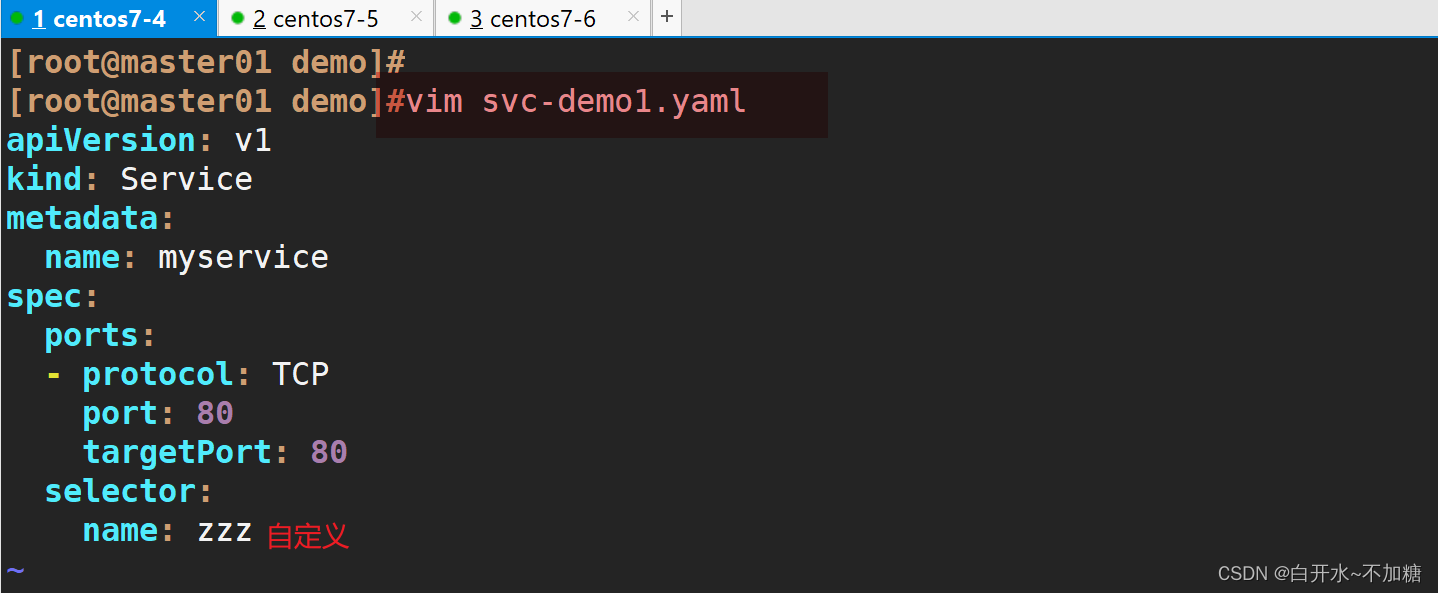
Task: Close the centos7-6 tab
Action: point(633,16)
